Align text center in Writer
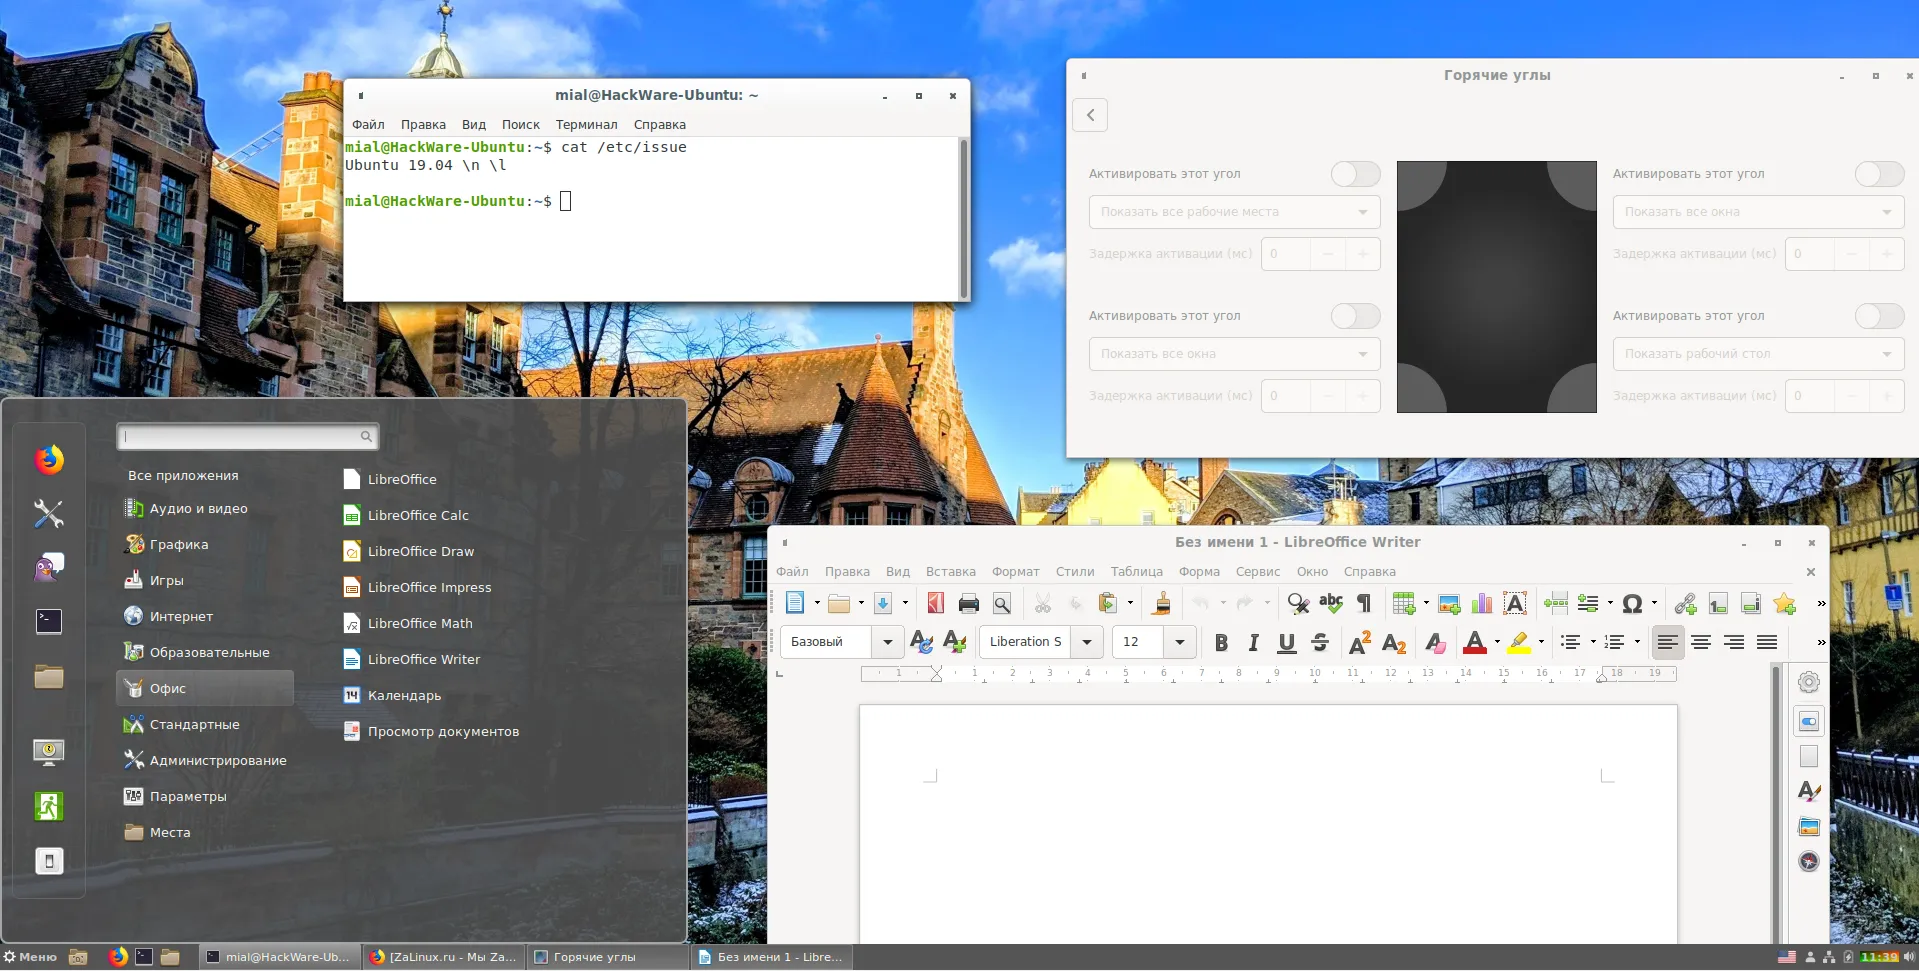 pos(1701,643)
